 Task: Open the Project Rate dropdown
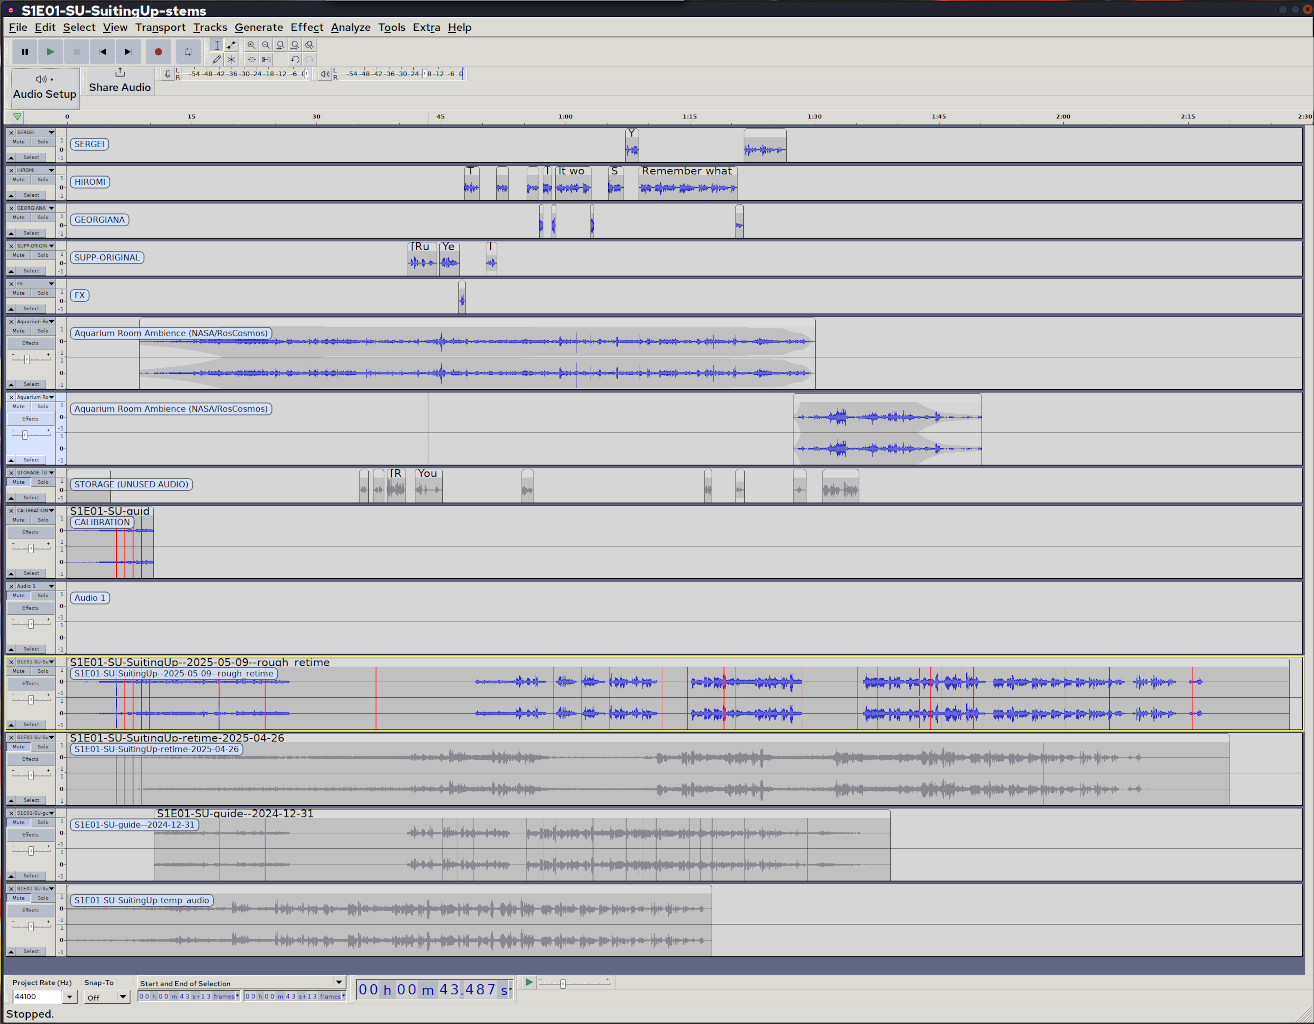pyautogui.click(x=69, y=997)
